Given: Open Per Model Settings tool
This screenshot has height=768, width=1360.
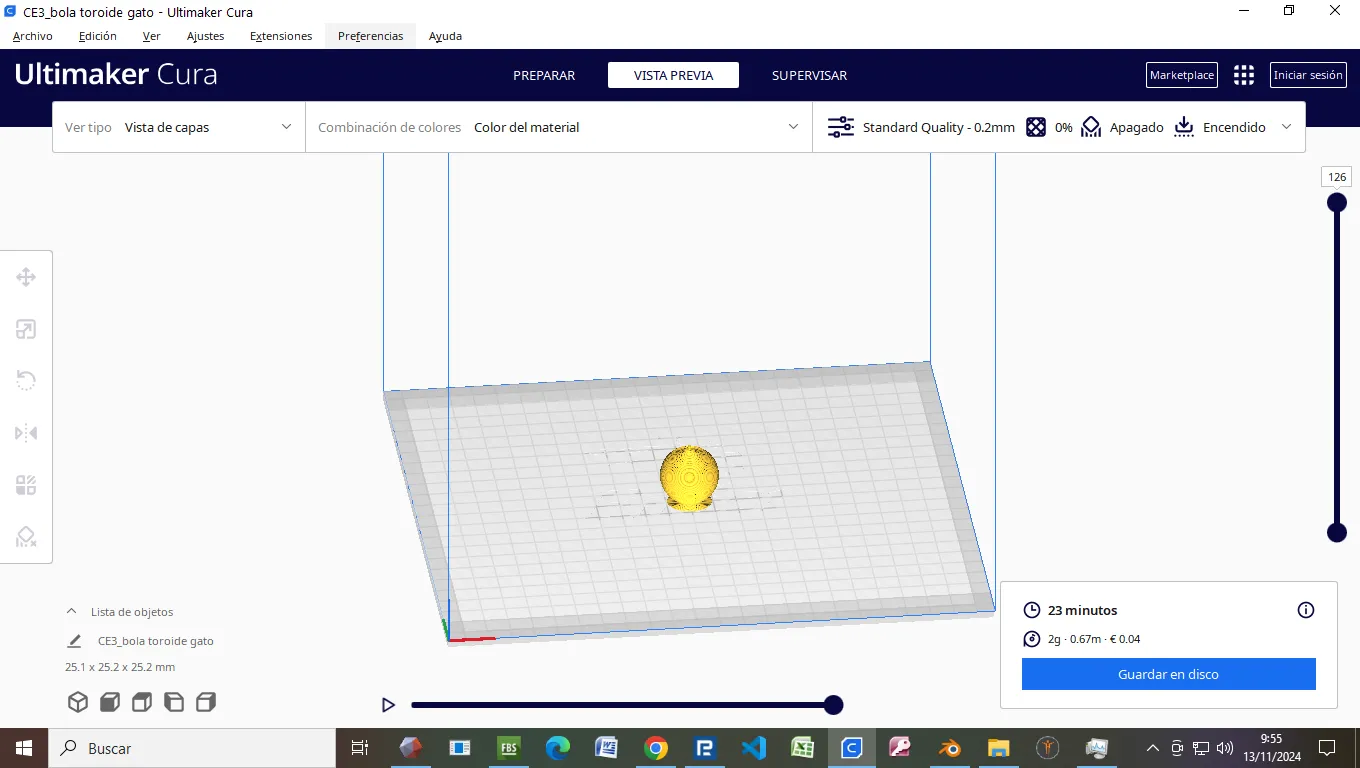Looking at the screenshot, I should (x=26, y=485).
